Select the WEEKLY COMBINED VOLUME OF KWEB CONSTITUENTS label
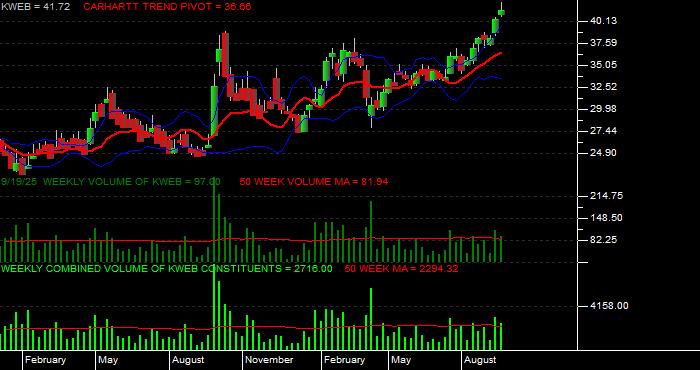The image size is (700, 370). tap(167, 269)
